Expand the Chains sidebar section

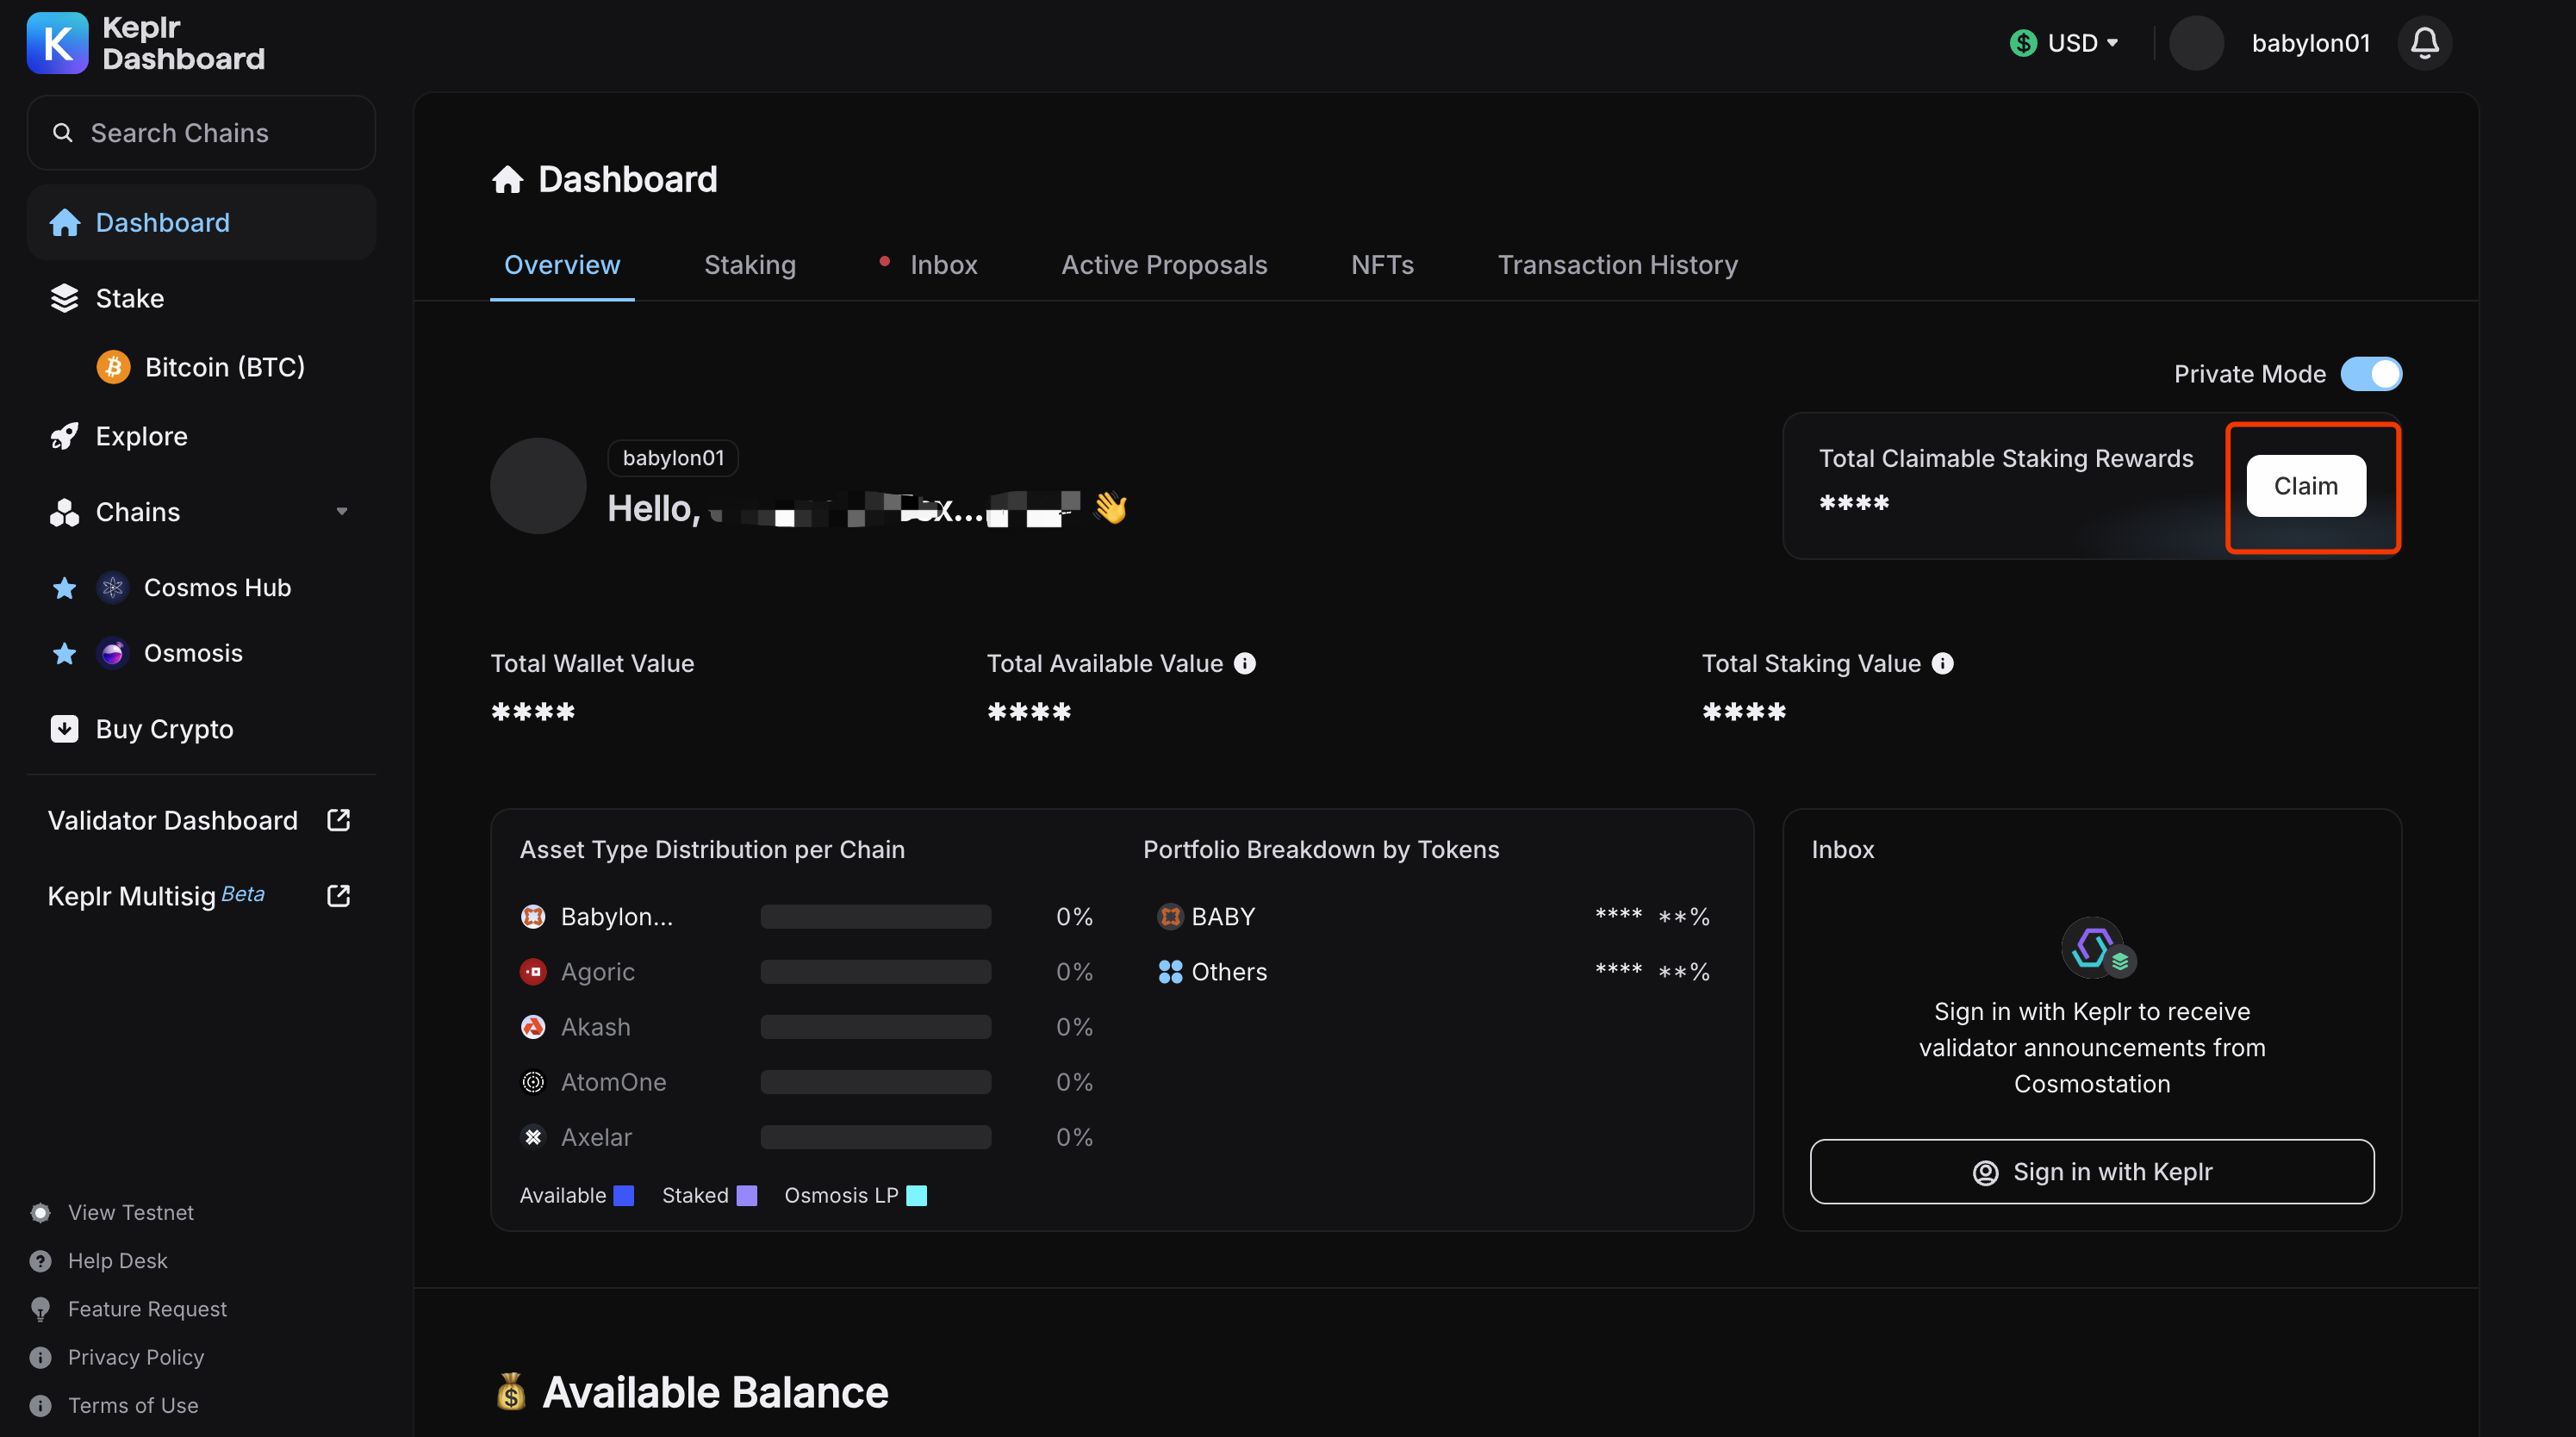(341, 512)
